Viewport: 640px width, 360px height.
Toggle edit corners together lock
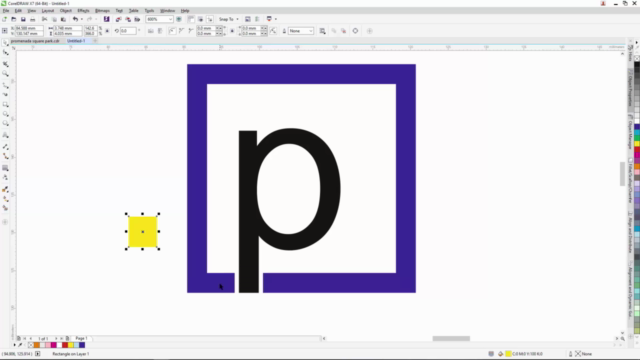232,31
